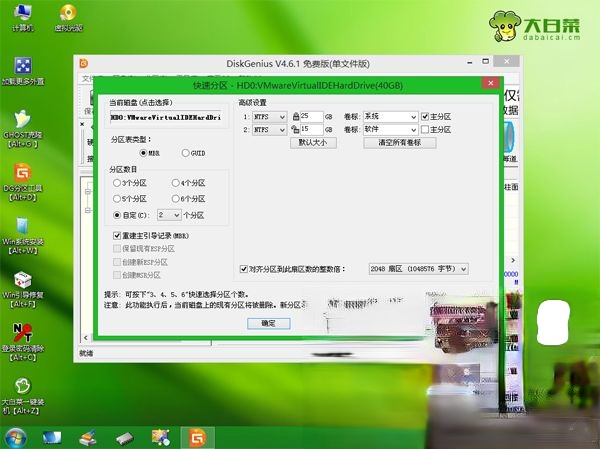
Task: Open partition 1 NTFS file system dropdown
Action: click(269, 117)
